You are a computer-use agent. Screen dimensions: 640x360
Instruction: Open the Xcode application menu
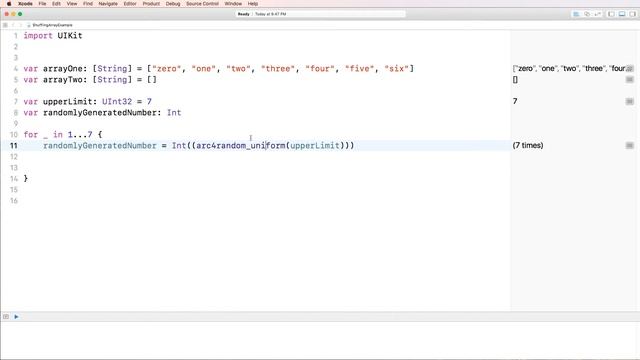(x=25, y=4)
